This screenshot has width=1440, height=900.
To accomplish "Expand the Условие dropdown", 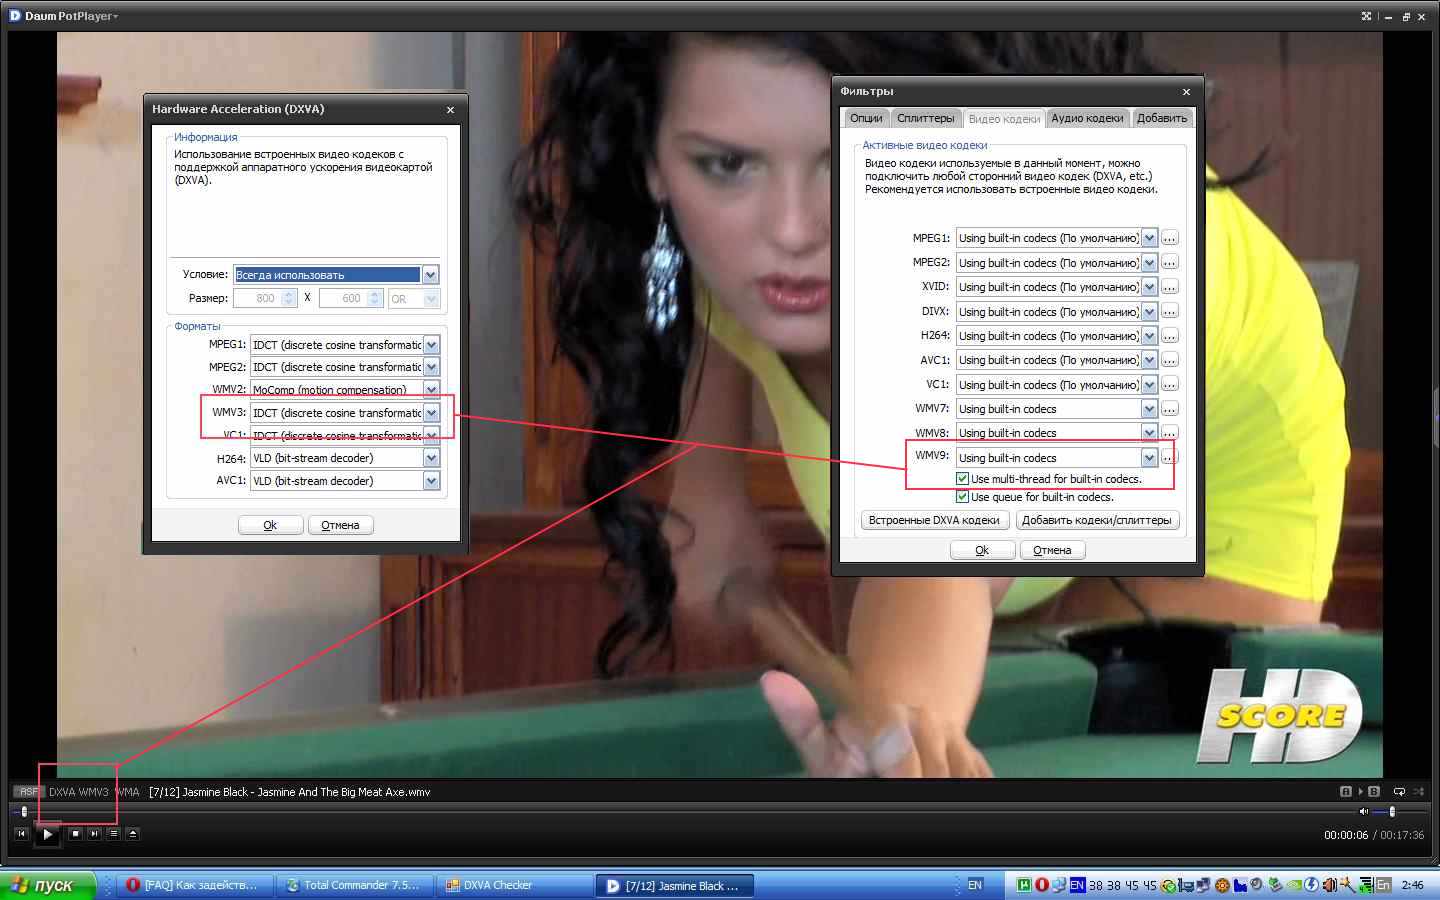I will [430, 275].
